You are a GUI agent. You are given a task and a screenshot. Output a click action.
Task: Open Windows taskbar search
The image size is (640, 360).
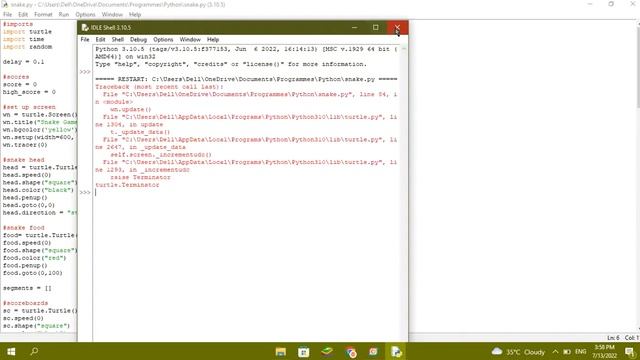pos(34,351)
